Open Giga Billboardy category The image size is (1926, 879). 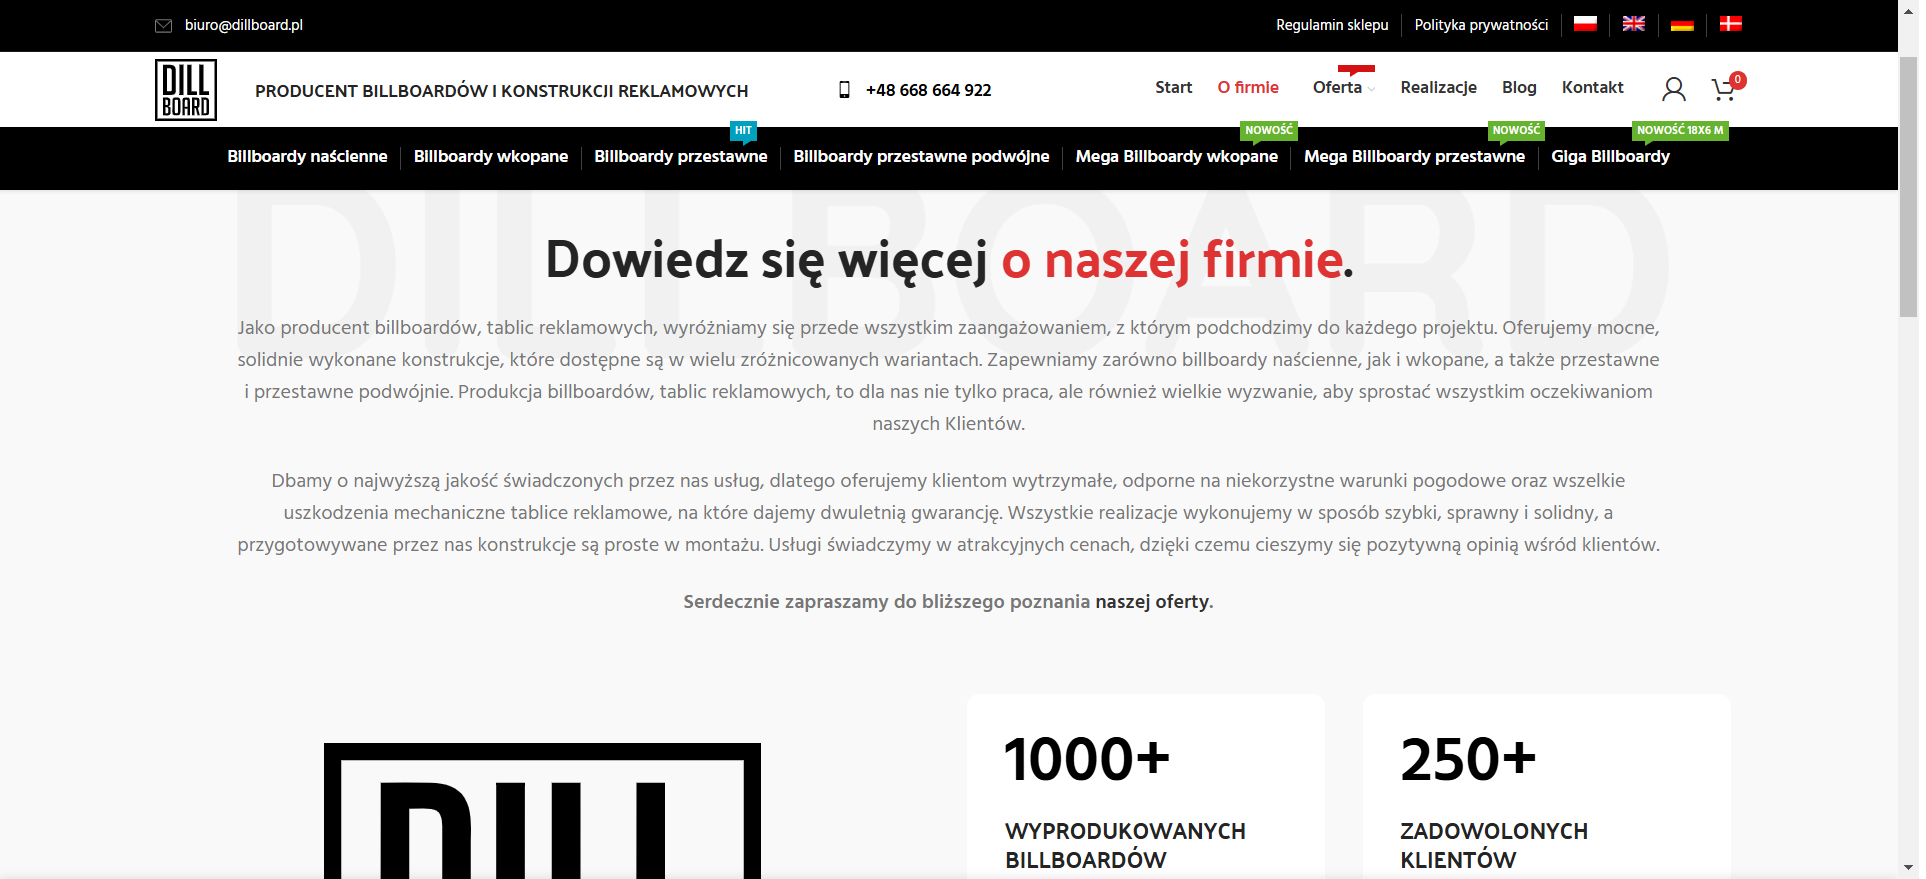coord(1610,157)
